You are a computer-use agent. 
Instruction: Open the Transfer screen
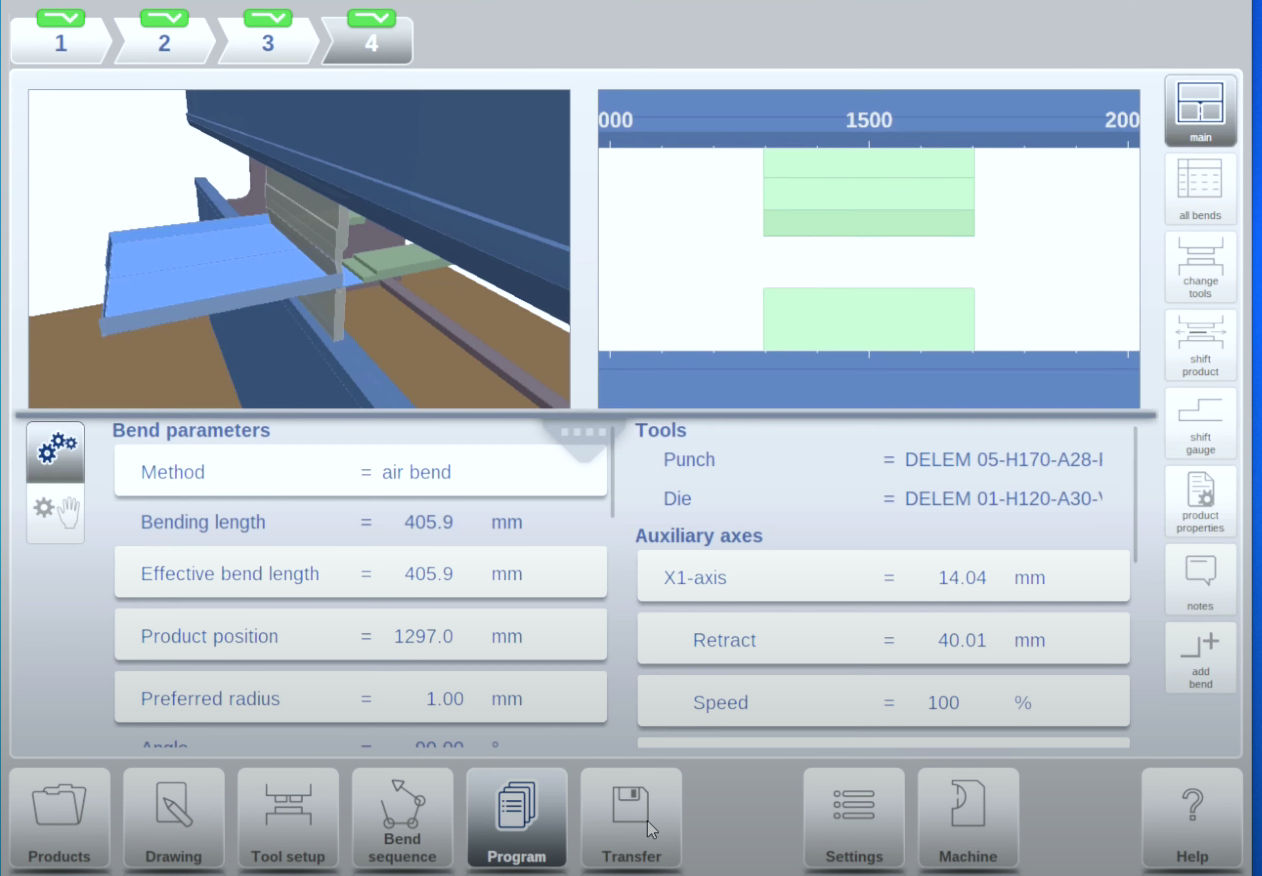[631, 817]
